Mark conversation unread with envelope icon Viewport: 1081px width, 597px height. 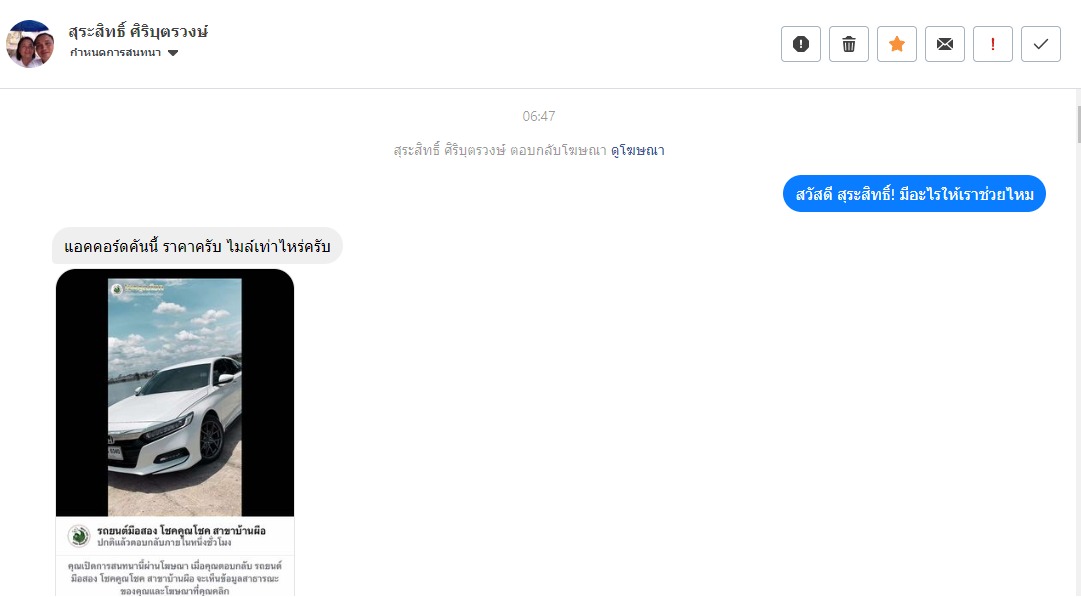(x=944, y=44)
